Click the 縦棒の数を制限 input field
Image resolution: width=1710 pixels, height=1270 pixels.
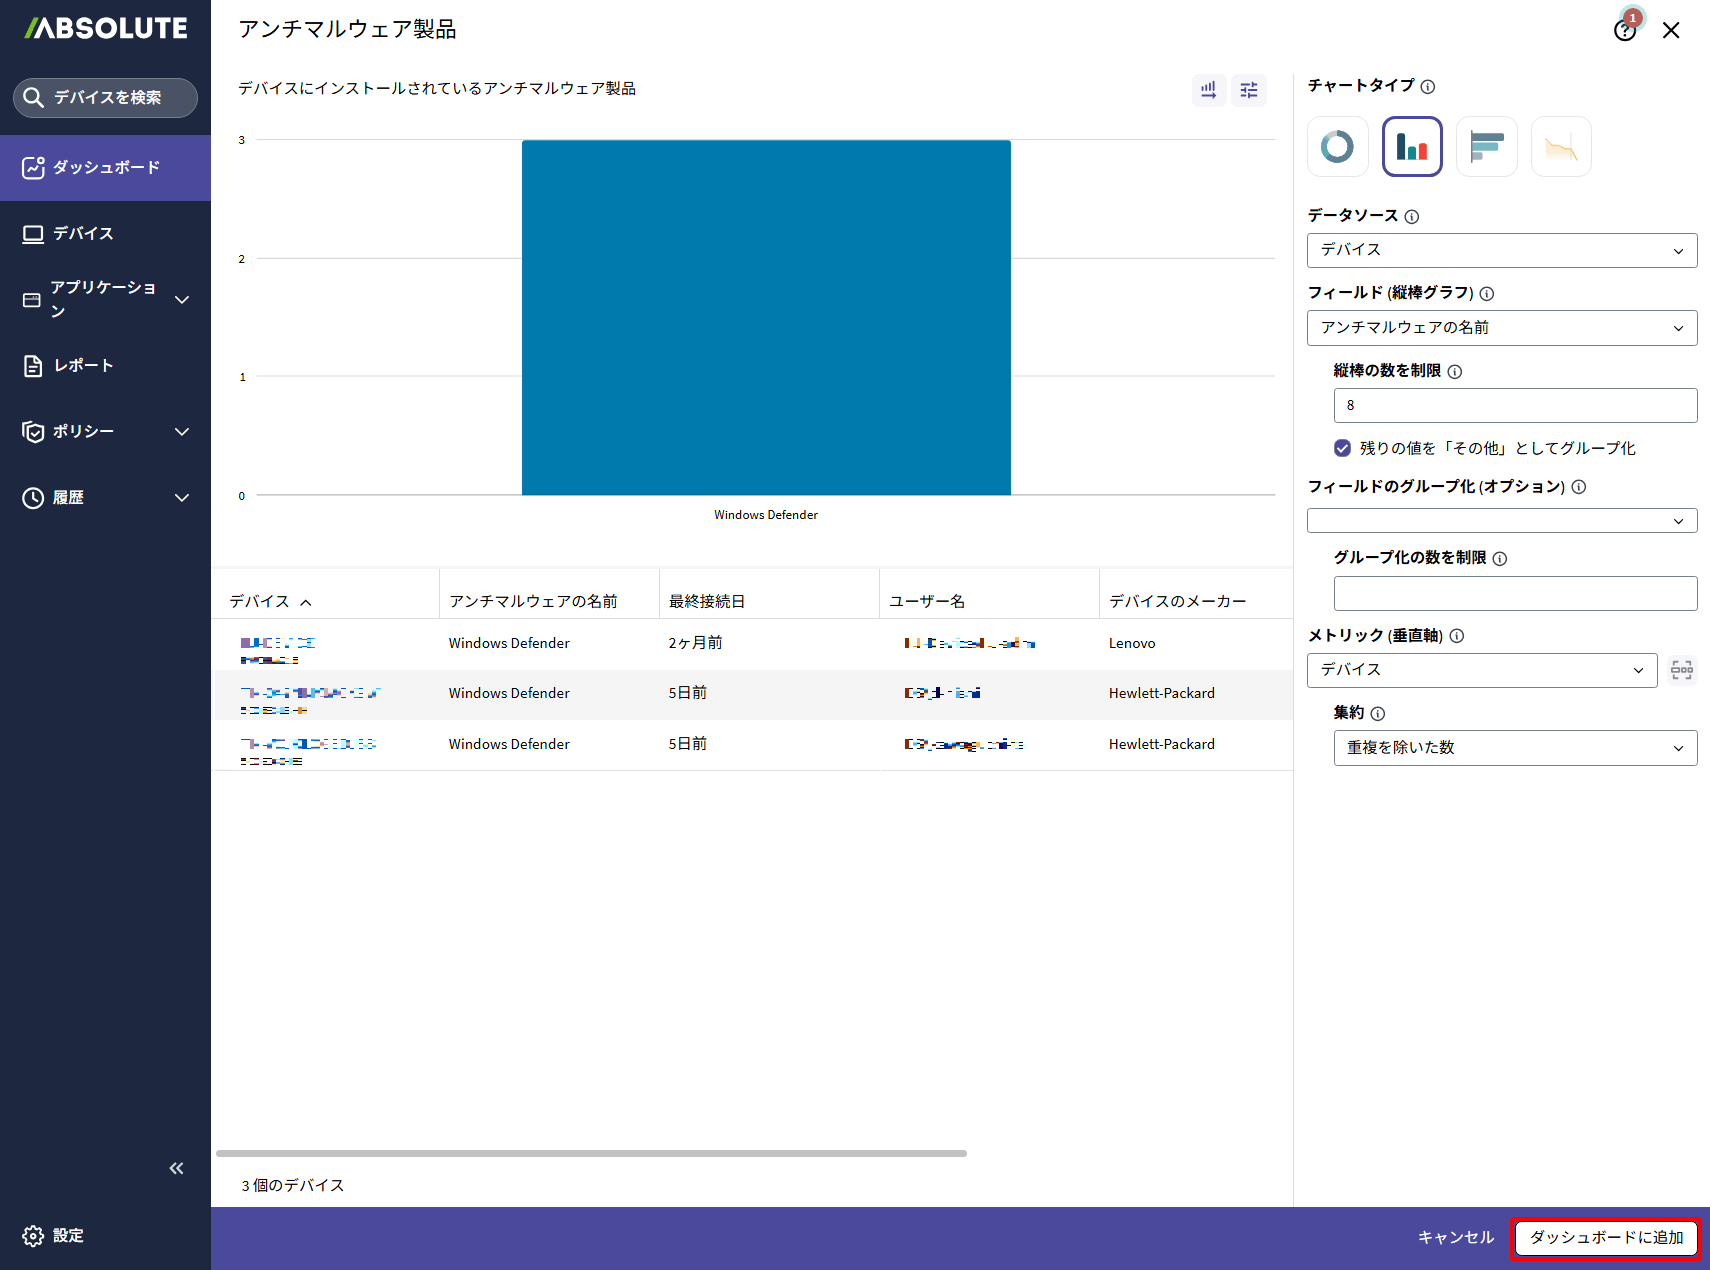pos(1515,406)
